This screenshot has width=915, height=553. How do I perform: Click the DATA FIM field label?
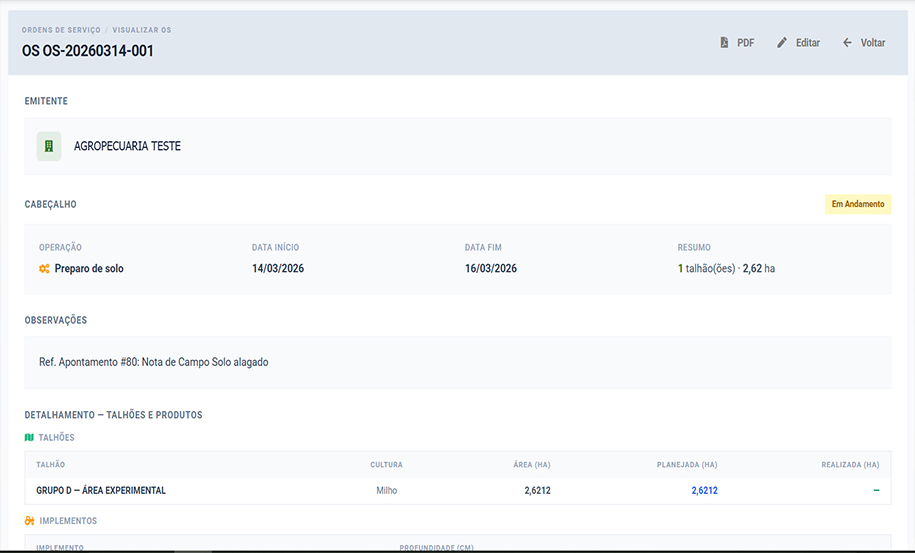pyautogui.click(x=483, y=248)
